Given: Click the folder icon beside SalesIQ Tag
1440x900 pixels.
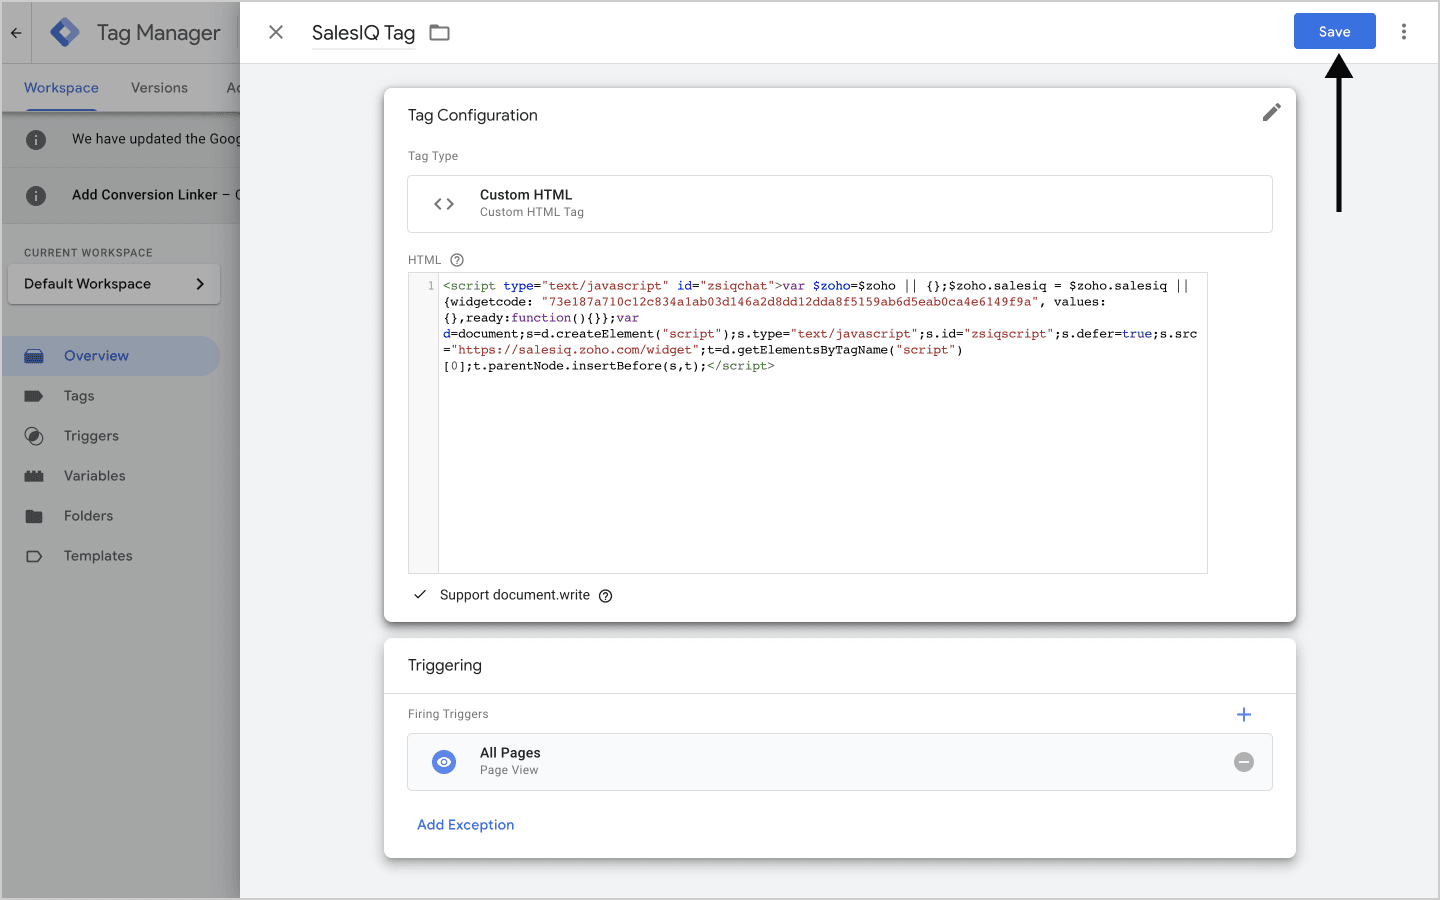Looking at the screenshot, I should pos(439,33).
